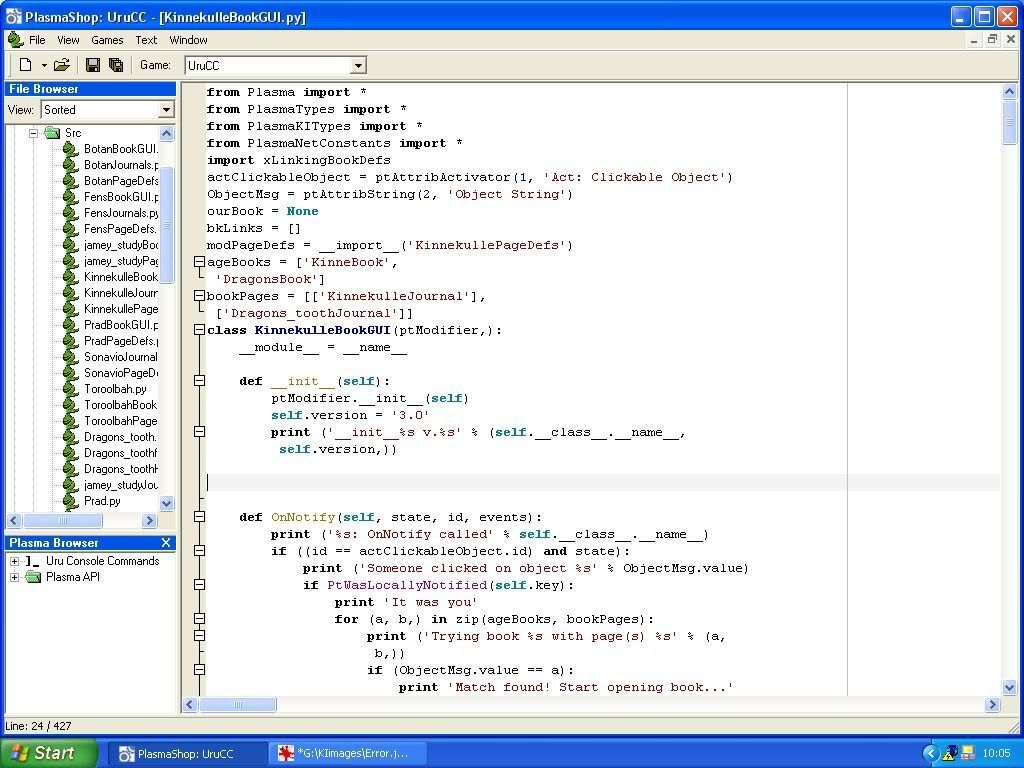Select FensBookGUI.py file icon

(x=71, y=197)
